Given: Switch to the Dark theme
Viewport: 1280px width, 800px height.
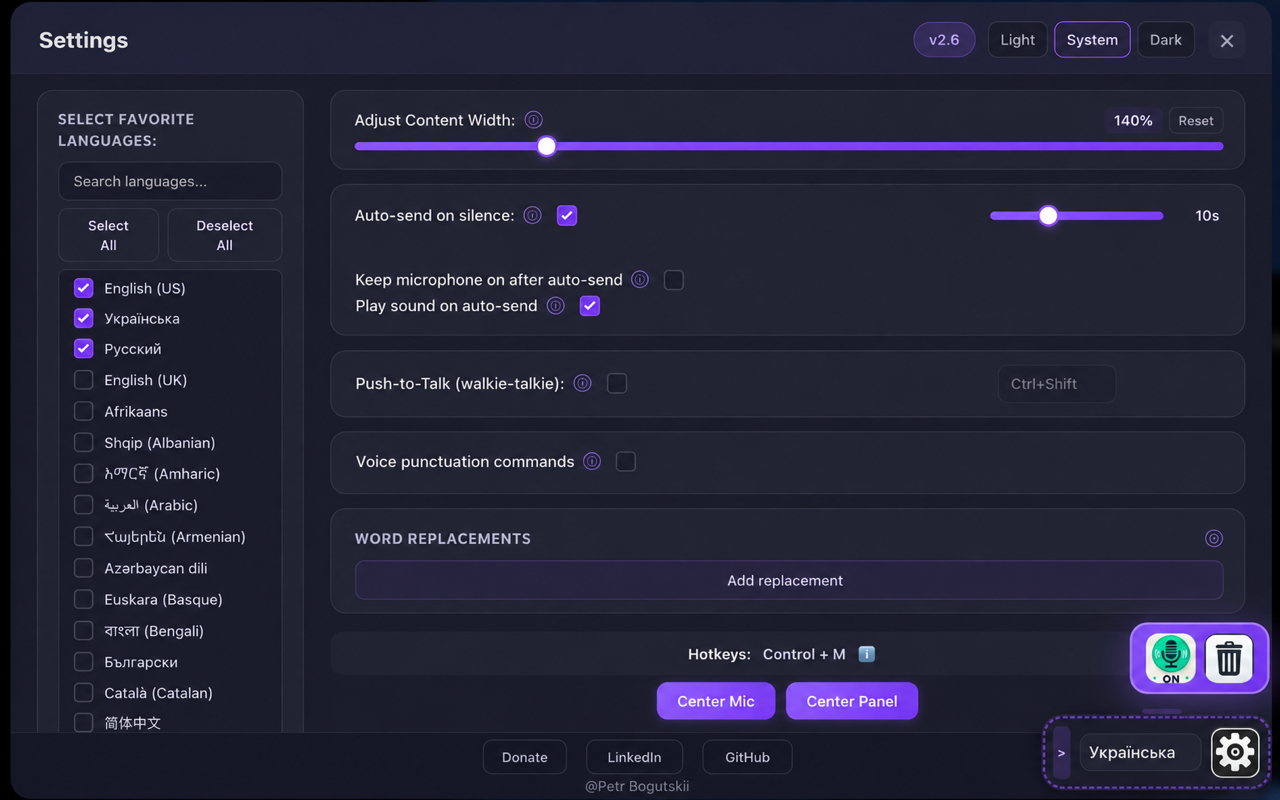Looking at the screenshot, I should pyautogui.click(x=1166, y=40).
